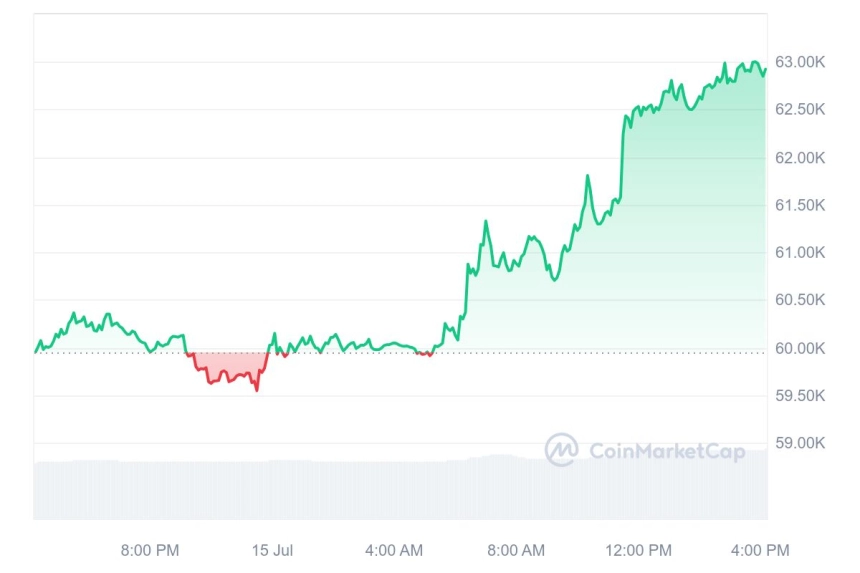
Task: Click the green shaded area under the price line
Action: [x=658, y=247]
